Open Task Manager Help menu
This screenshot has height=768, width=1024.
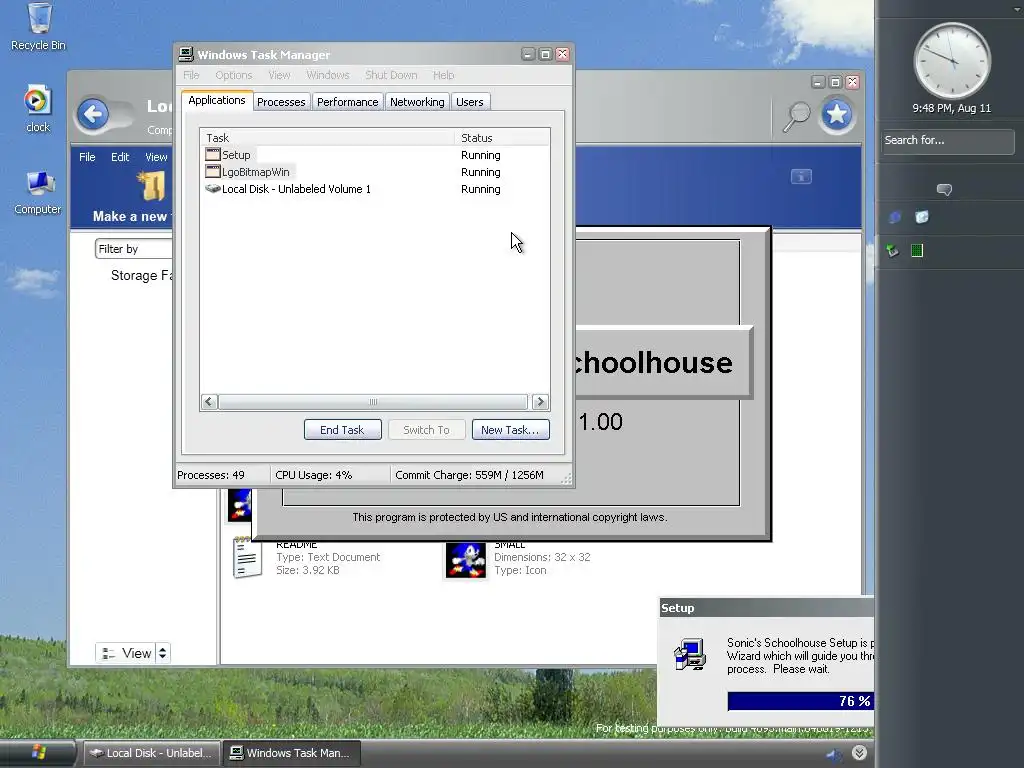[x=443, y=75]
